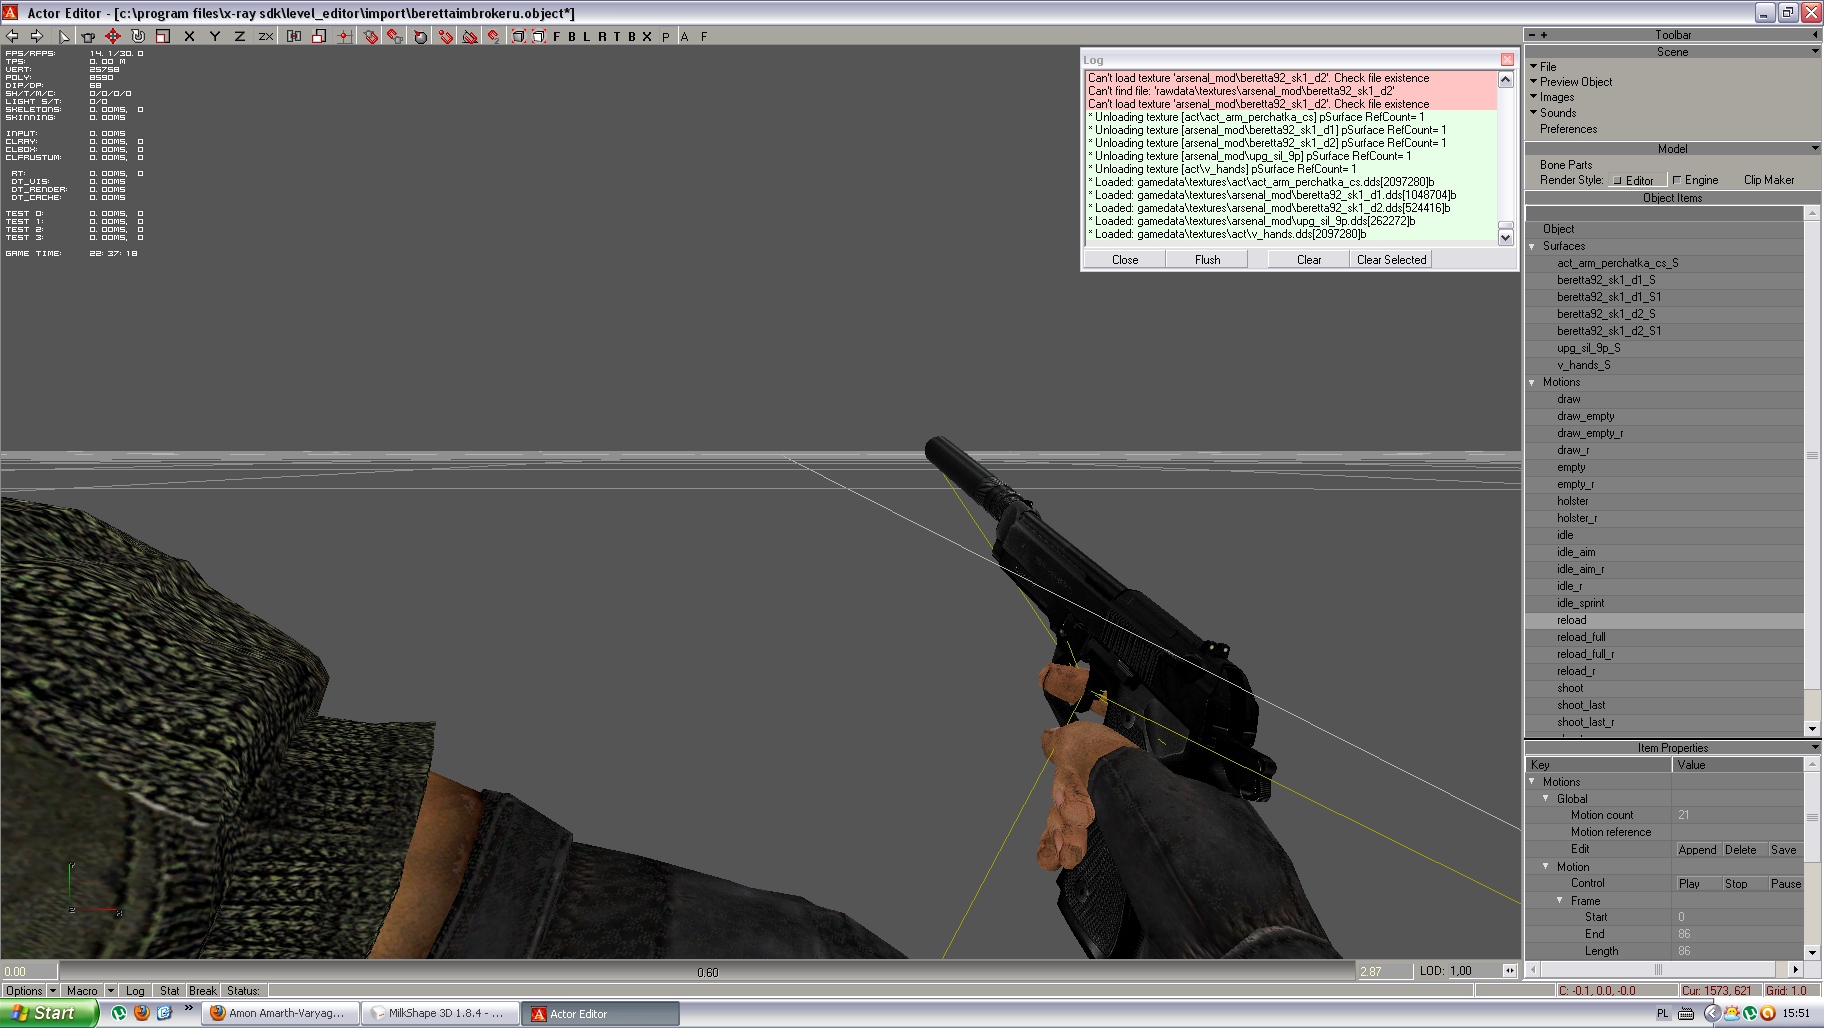Image resolution: width=1824 pixels, height=1028 pixels.
Task: Click the Stat status bar button
Action: (169, 991)
